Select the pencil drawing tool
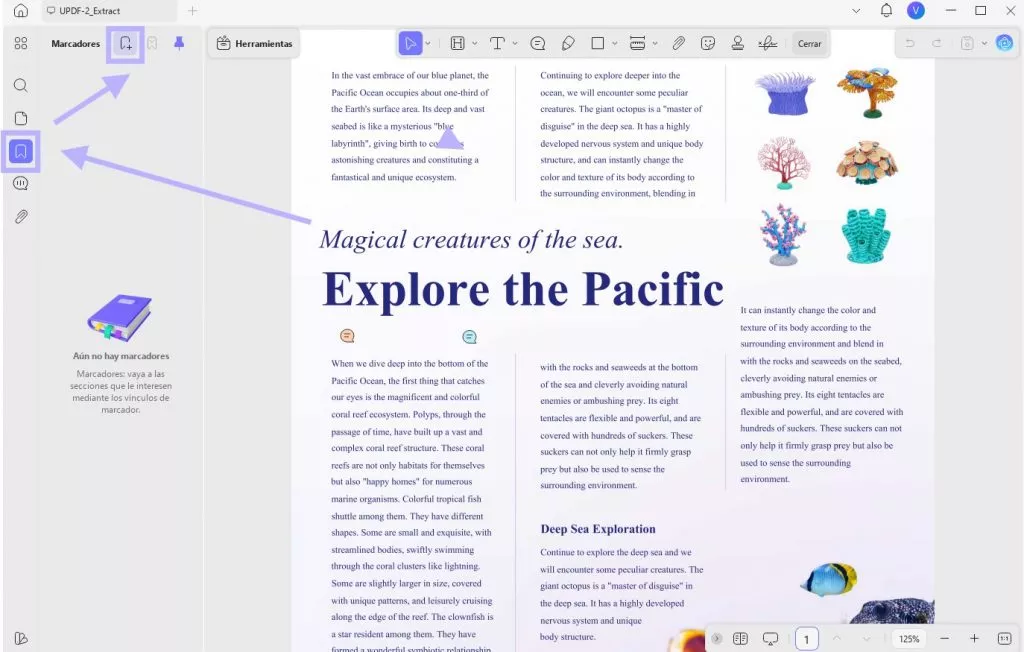 (x=568, y=44)
